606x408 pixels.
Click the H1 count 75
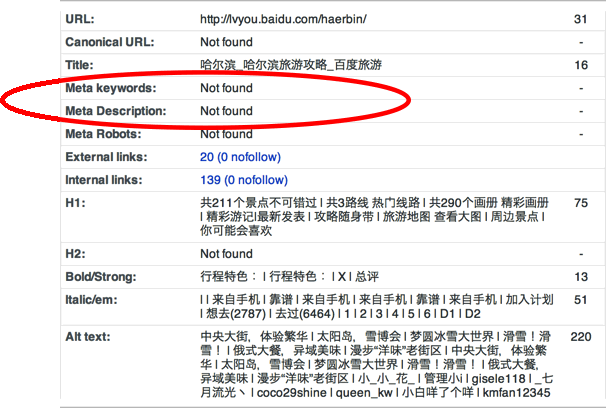581,203
